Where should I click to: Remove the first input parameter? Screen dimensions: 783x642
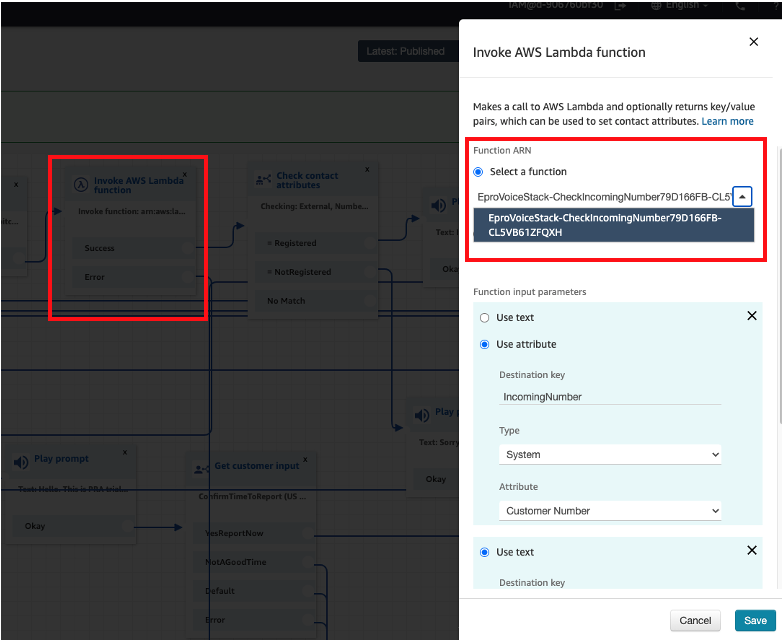click(752, 316)
